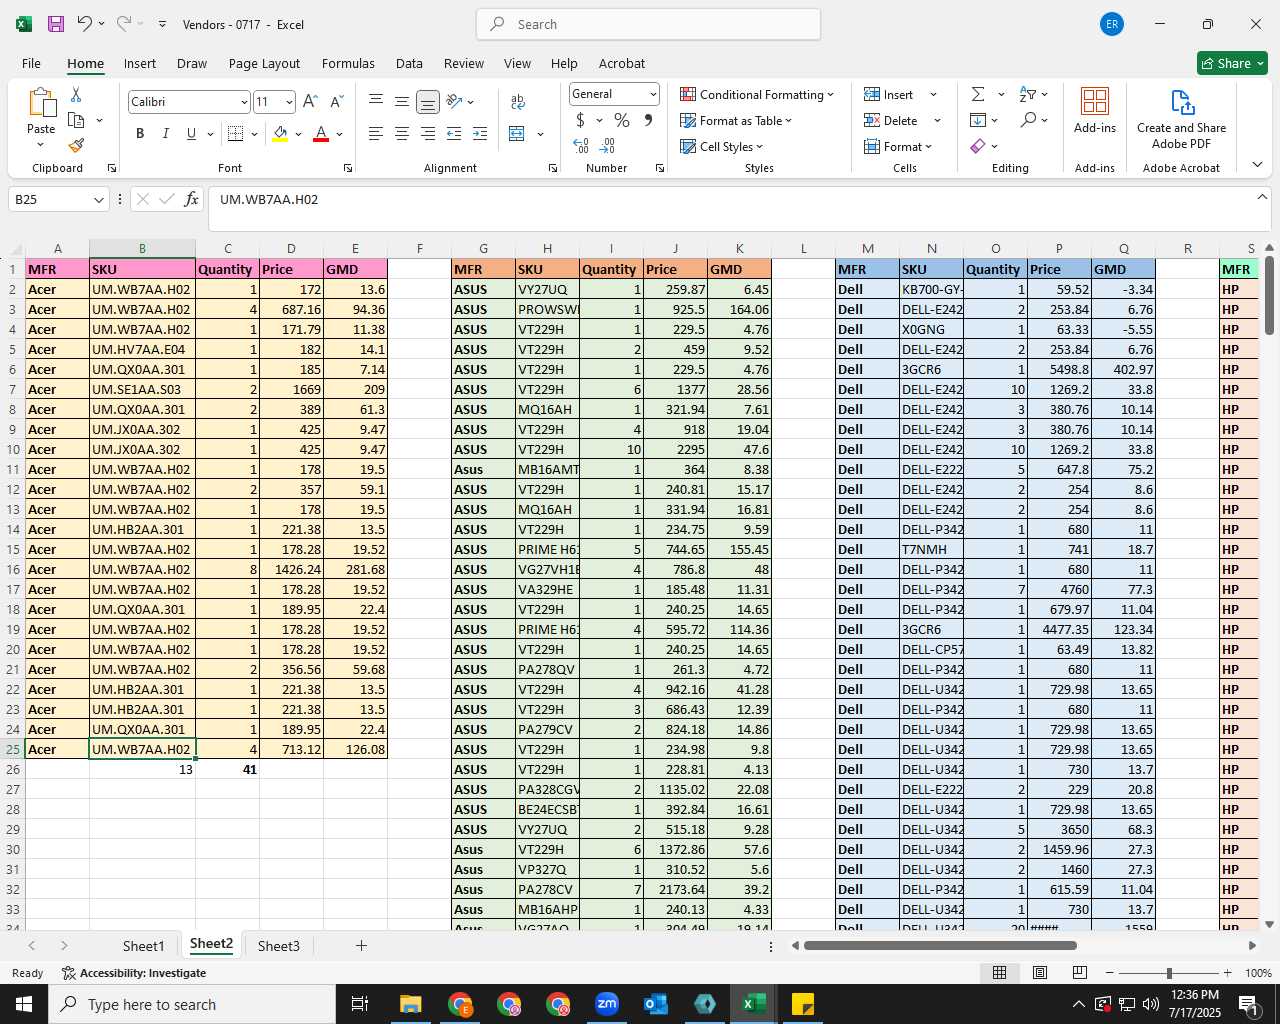This screenshot has width=1280, height=1024.
Task: Toggle Underline formatting
Action: [191, 134]
